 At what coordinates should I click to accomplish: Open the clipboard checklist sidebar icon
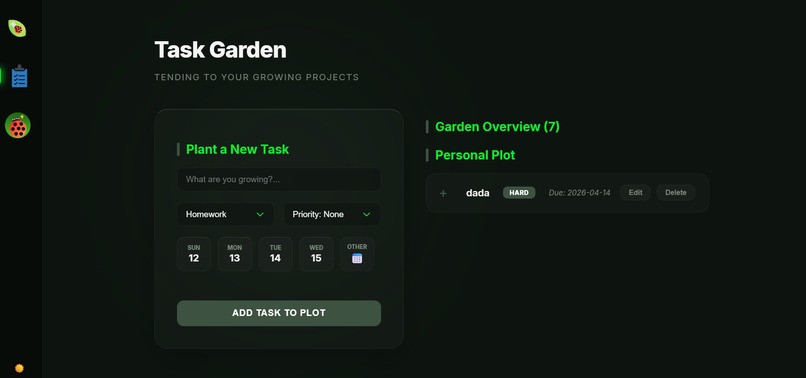[20, 76]
